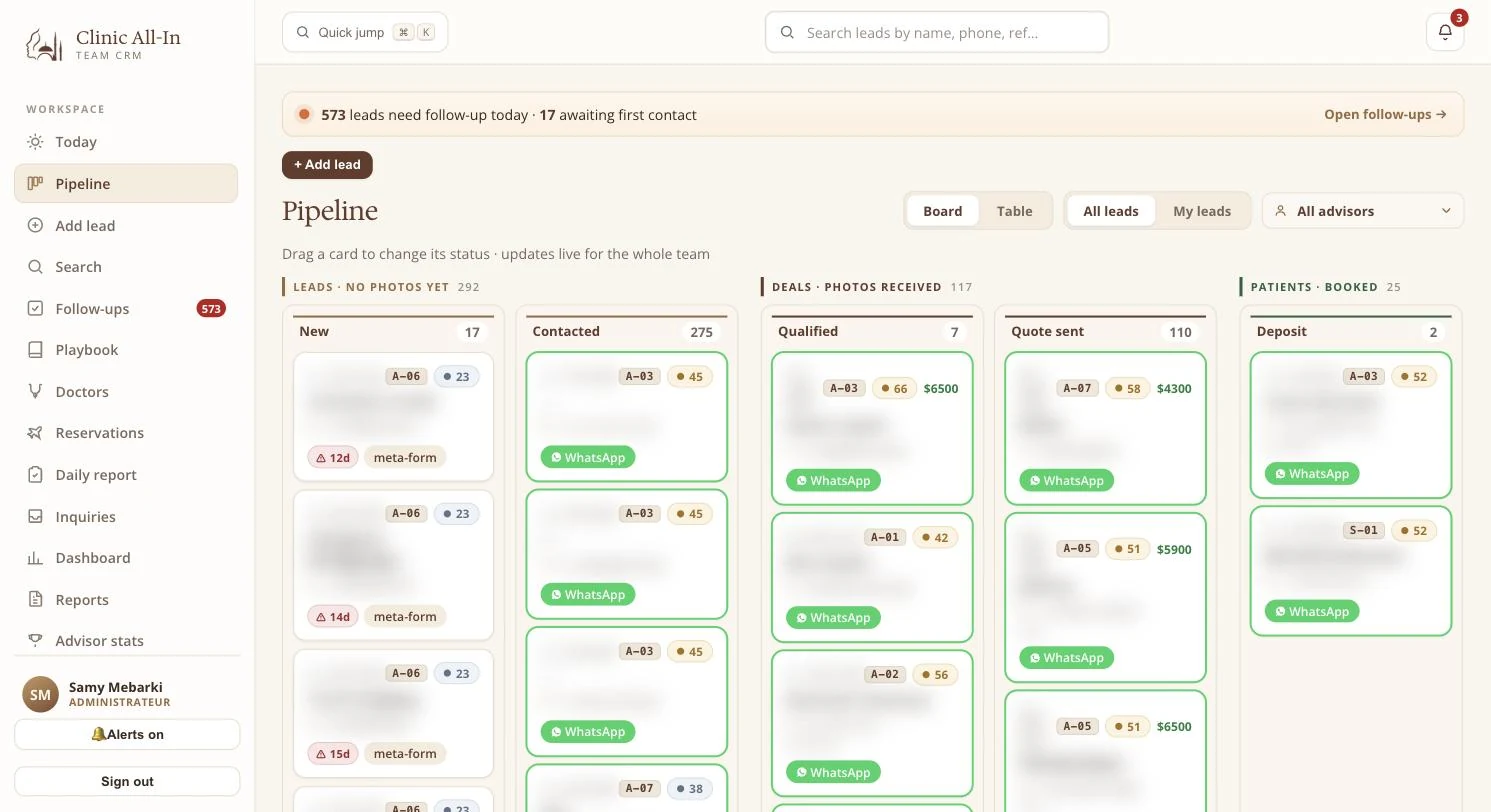This screenshot has width=1491, height=812.
Task: Switch to Board view
Action: point(943,211)
